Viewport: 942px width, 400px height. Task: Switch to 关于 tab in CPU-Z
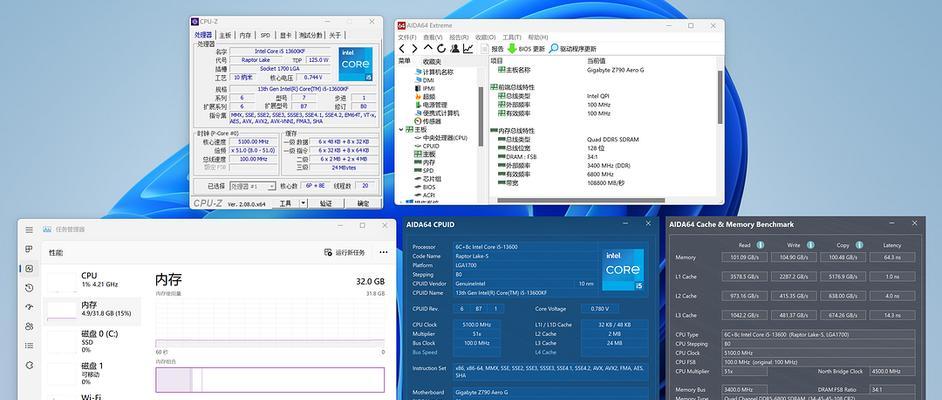[x=335, y=35]
